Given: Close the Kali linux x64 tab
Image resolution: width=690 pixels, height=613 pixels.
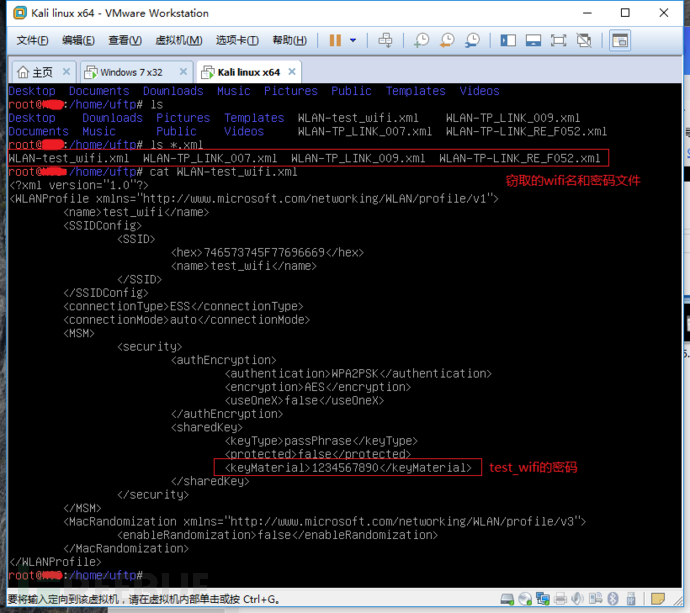Looking at the screenshot, I should (x=292, y=71).
